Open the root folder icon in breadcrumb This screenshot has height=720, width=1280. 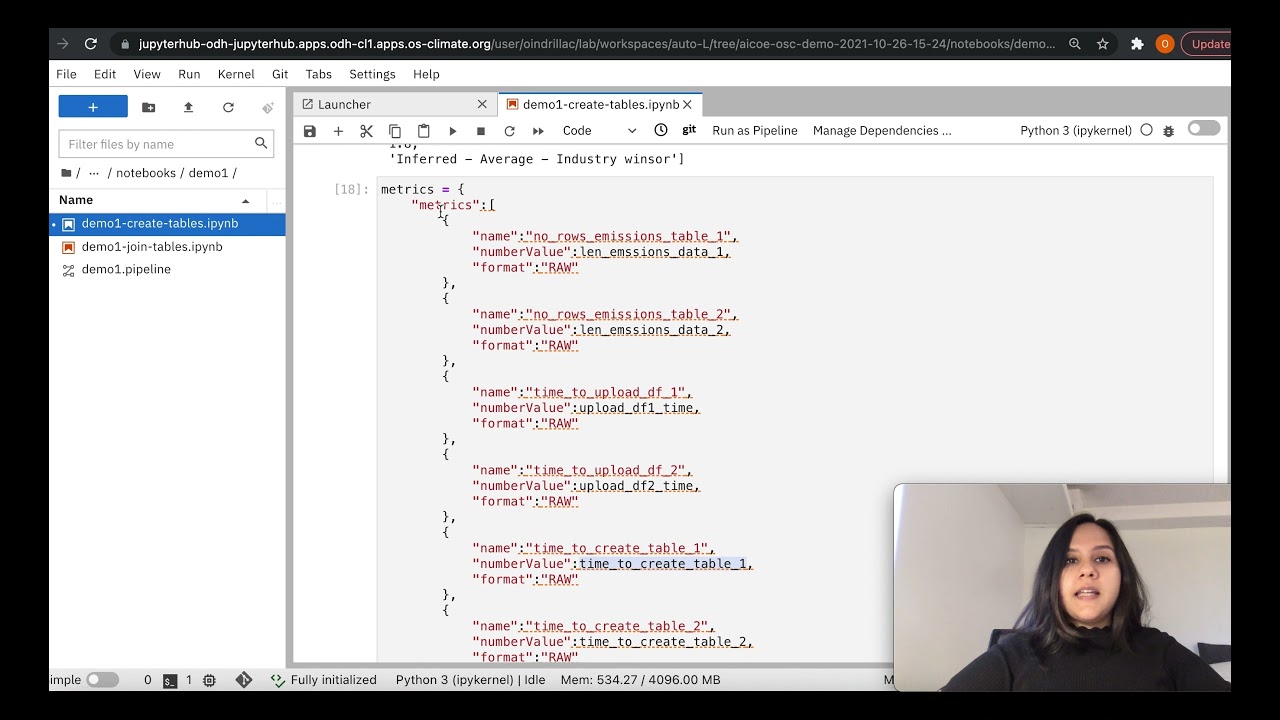pyautogui.click(x=67, y=173)
